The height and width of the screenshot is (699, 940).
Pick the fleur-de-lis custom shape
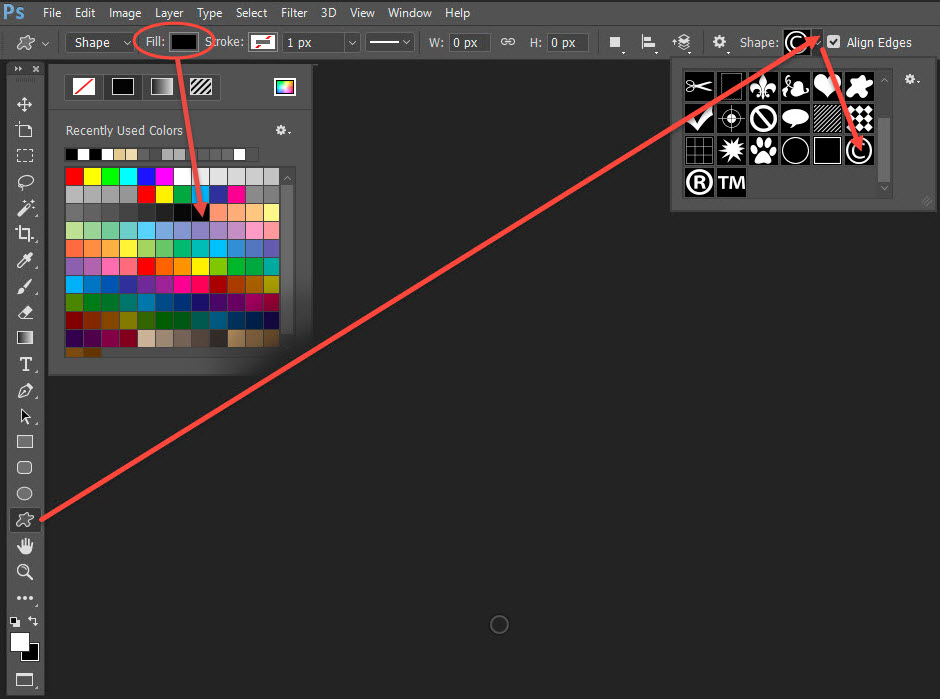click(x=763, y=86)
